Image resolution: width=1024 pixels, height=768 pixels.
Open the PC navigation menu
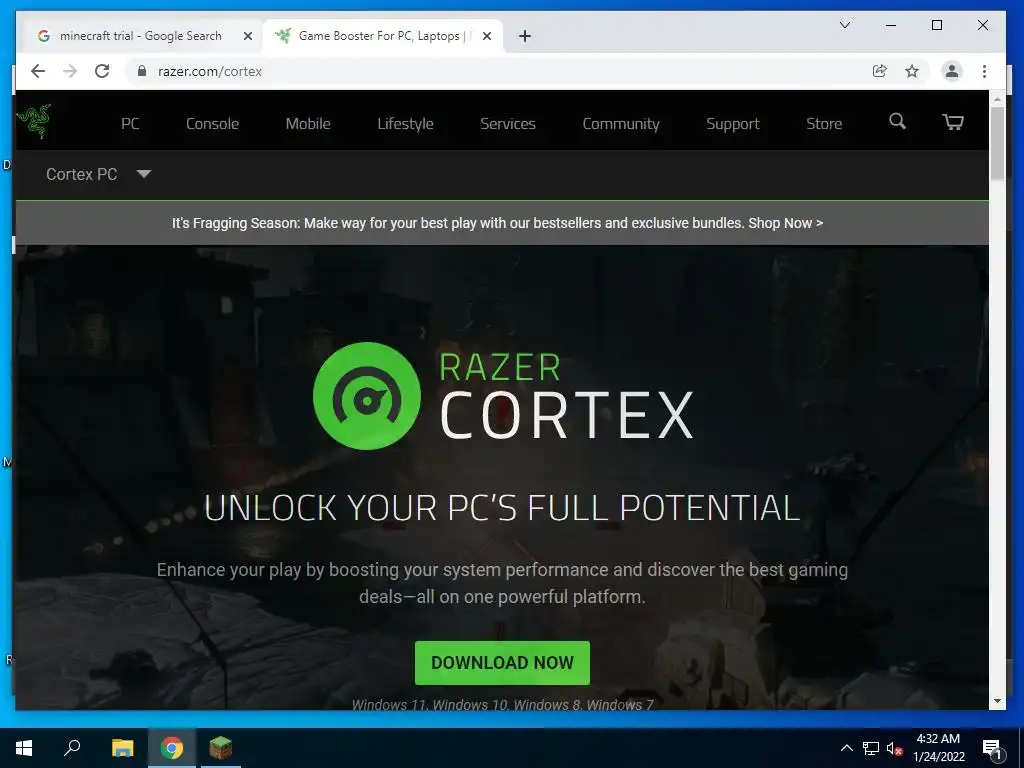130,123
